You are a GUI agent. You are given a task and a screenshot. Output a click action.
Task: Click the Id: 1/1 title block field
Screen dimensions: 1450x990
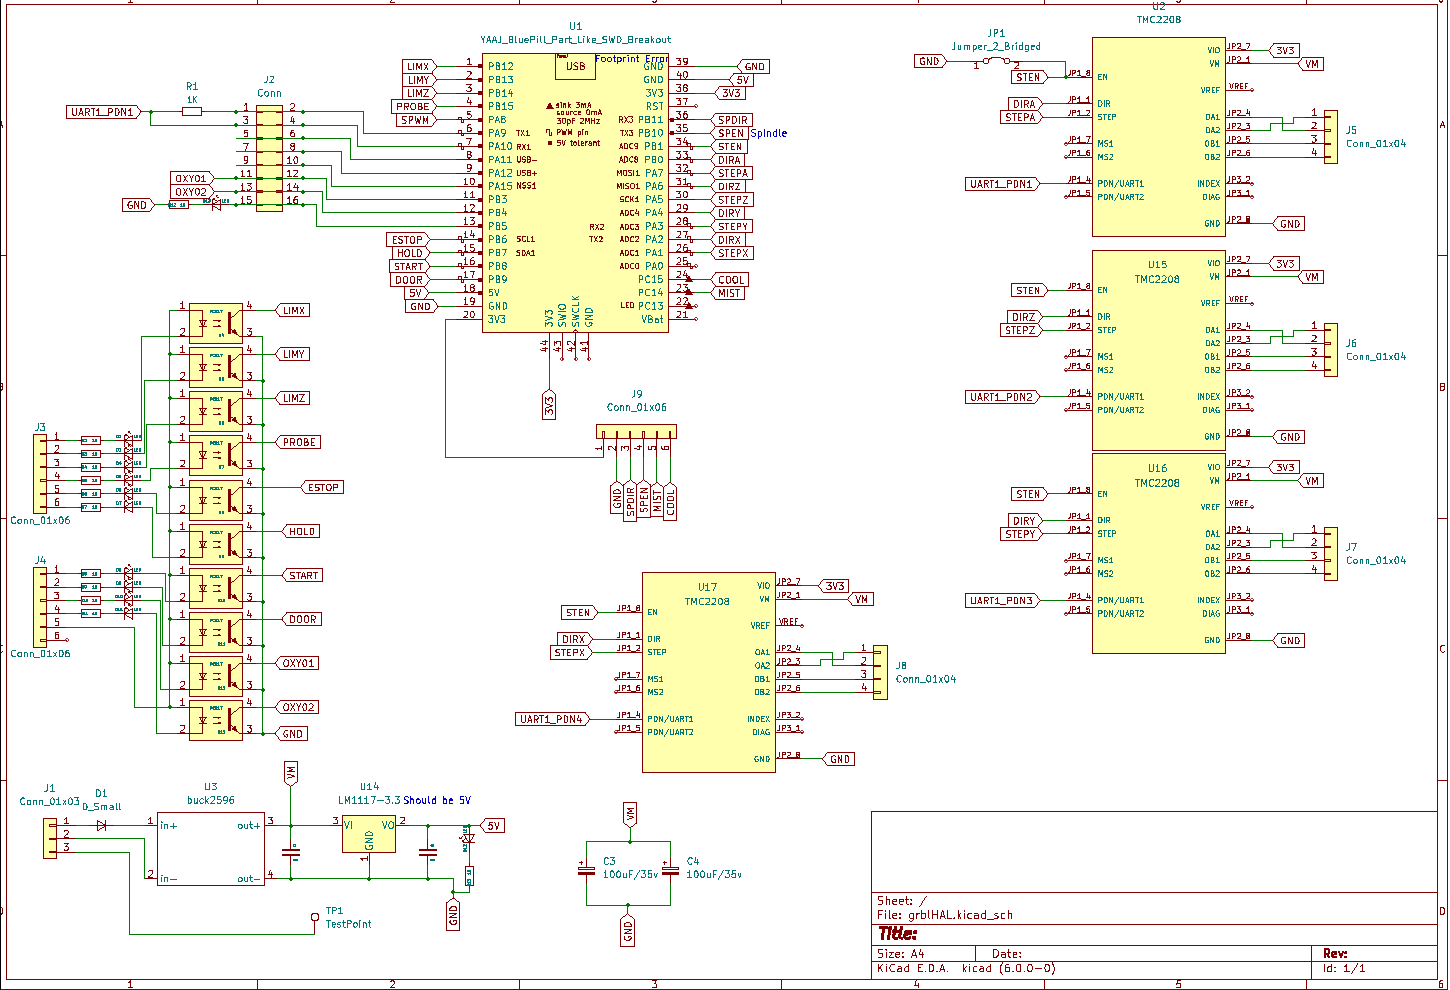(1344, 968)
